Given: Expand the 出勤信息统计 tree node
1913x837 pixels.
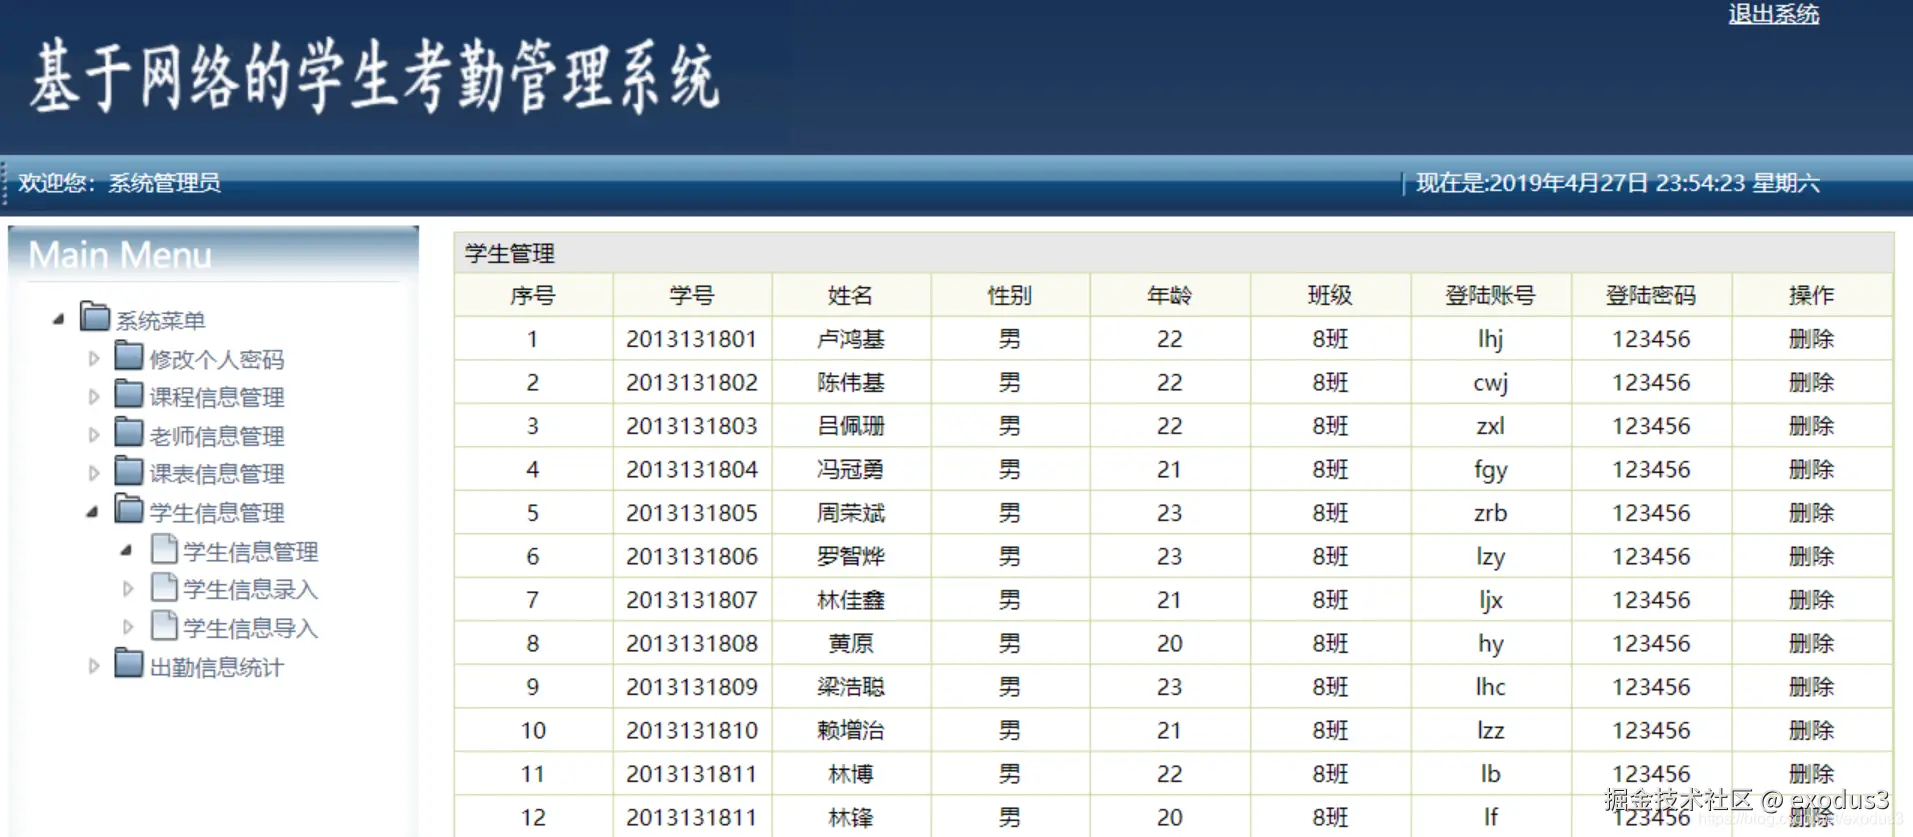Looking at the screenshot, I should (x=94, y=666).
